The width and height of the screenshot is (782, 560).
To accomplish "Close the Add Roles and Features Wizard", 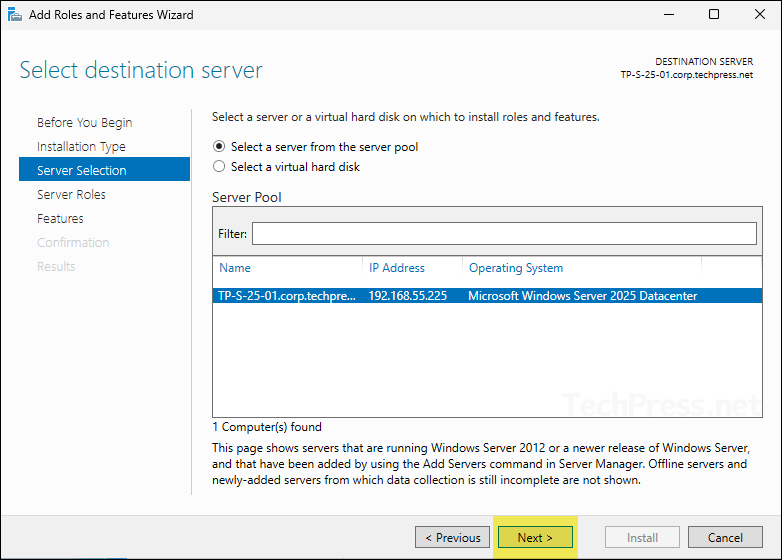I will (759, 15).
